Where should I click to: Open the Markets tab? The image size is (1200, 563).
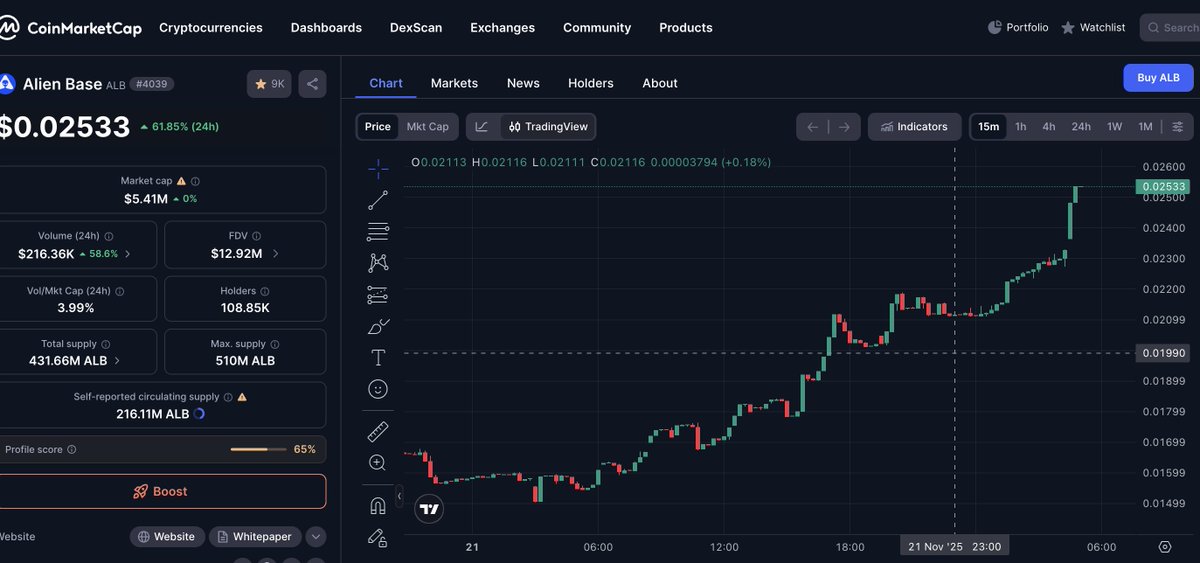[x=454, y=83]
